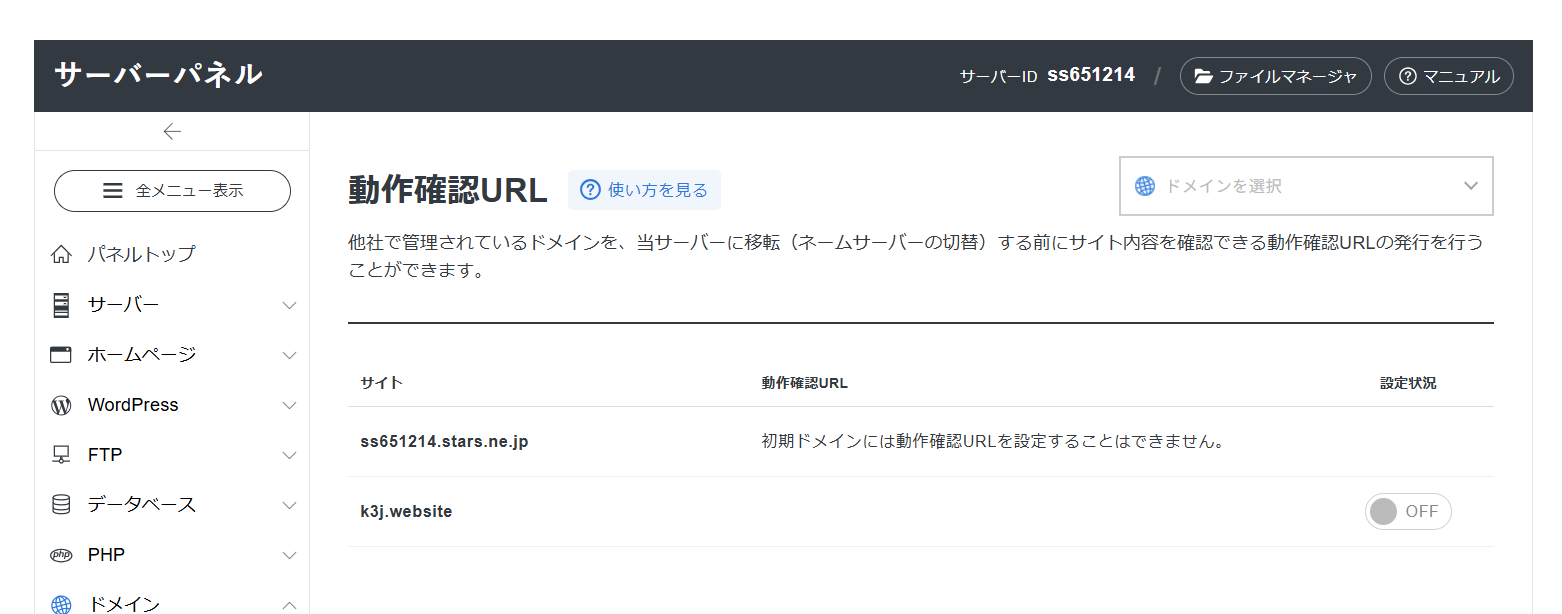Select データベース in sidebar menu
The height and width of the screenshot is (614, 1562).
point(142,505)
